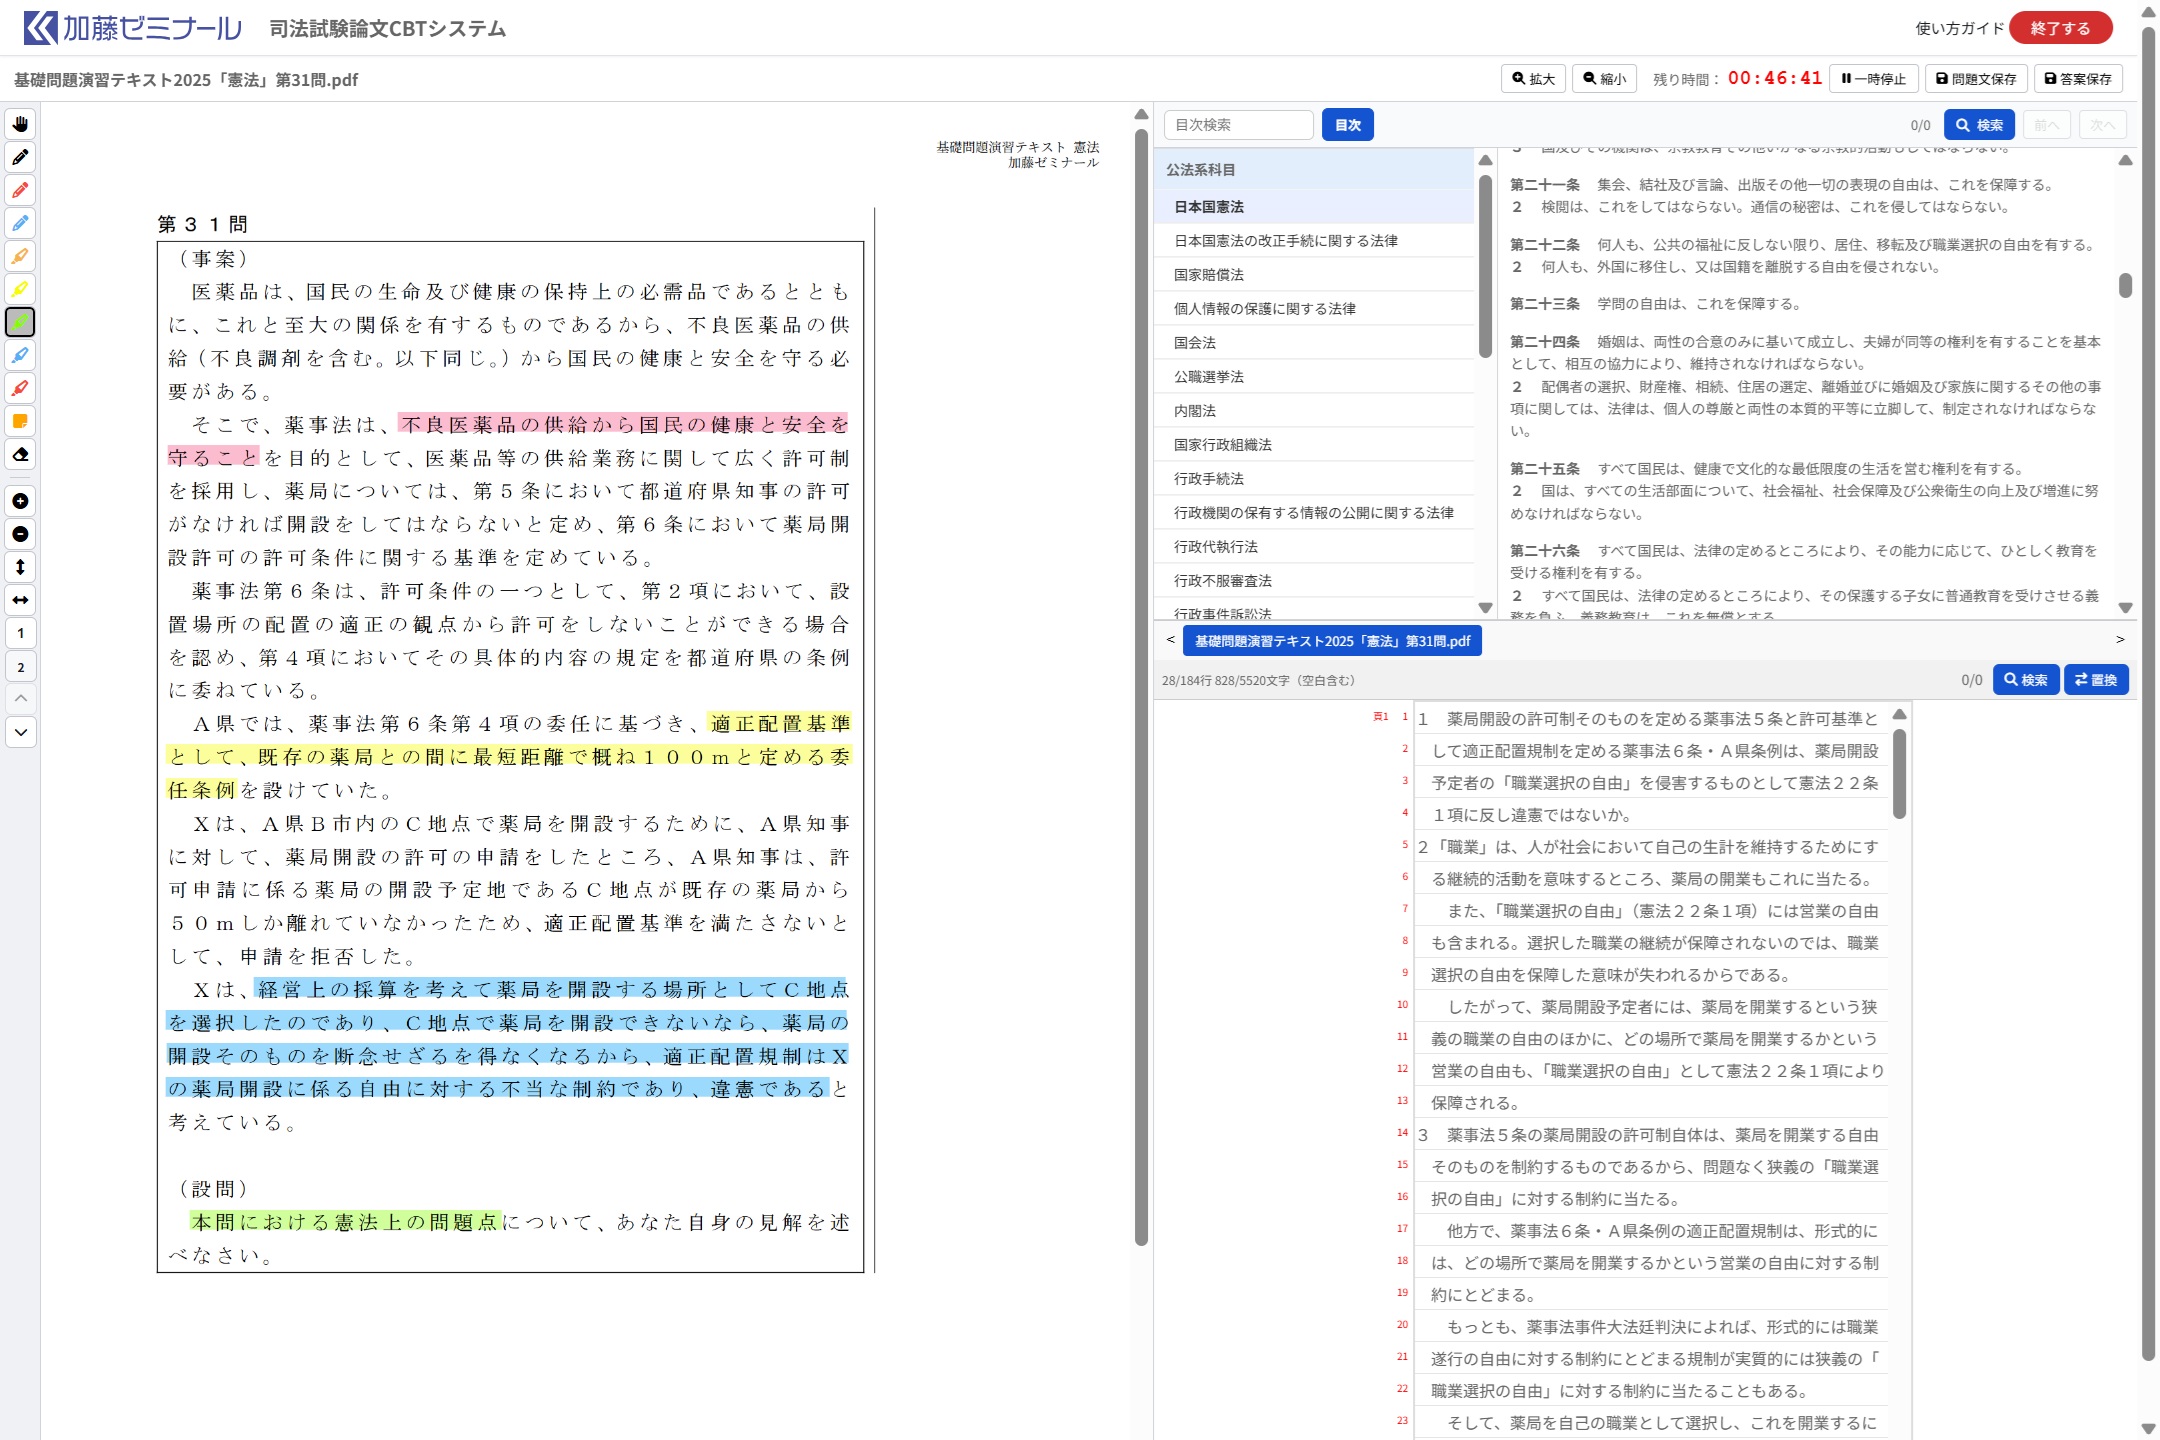The width and height of the screenshot is (2160, 1440).
Task: Pick the yellow highlighter tool
Action: [x=20, y=289]
